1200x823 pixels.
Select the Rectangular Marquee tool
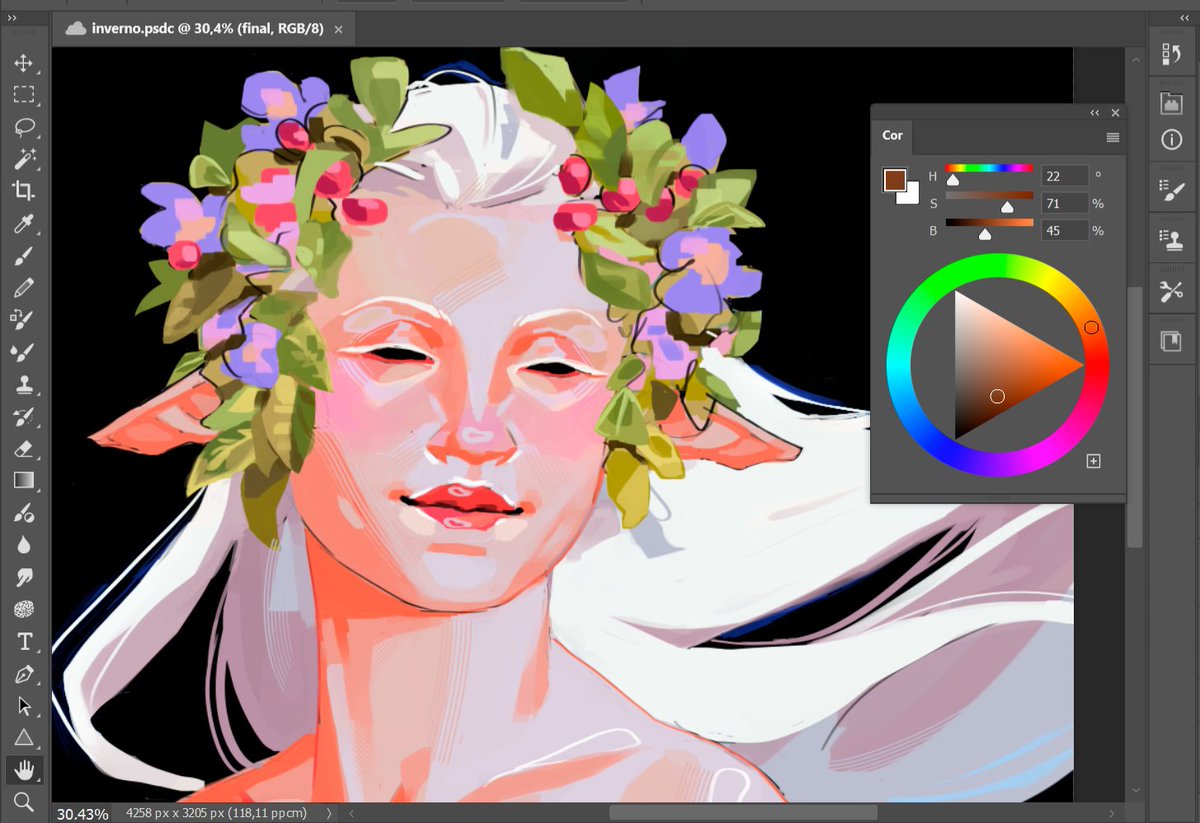[x=23, y=96]
